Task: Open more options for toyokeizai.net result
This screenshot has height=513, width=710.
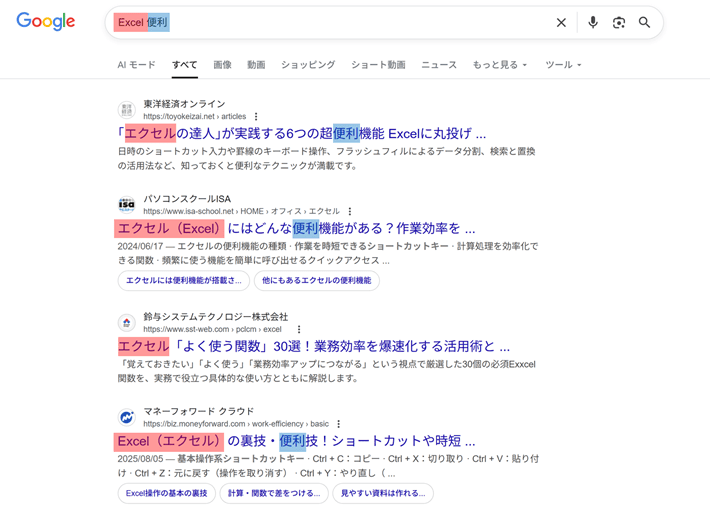Action: [256, 116]
